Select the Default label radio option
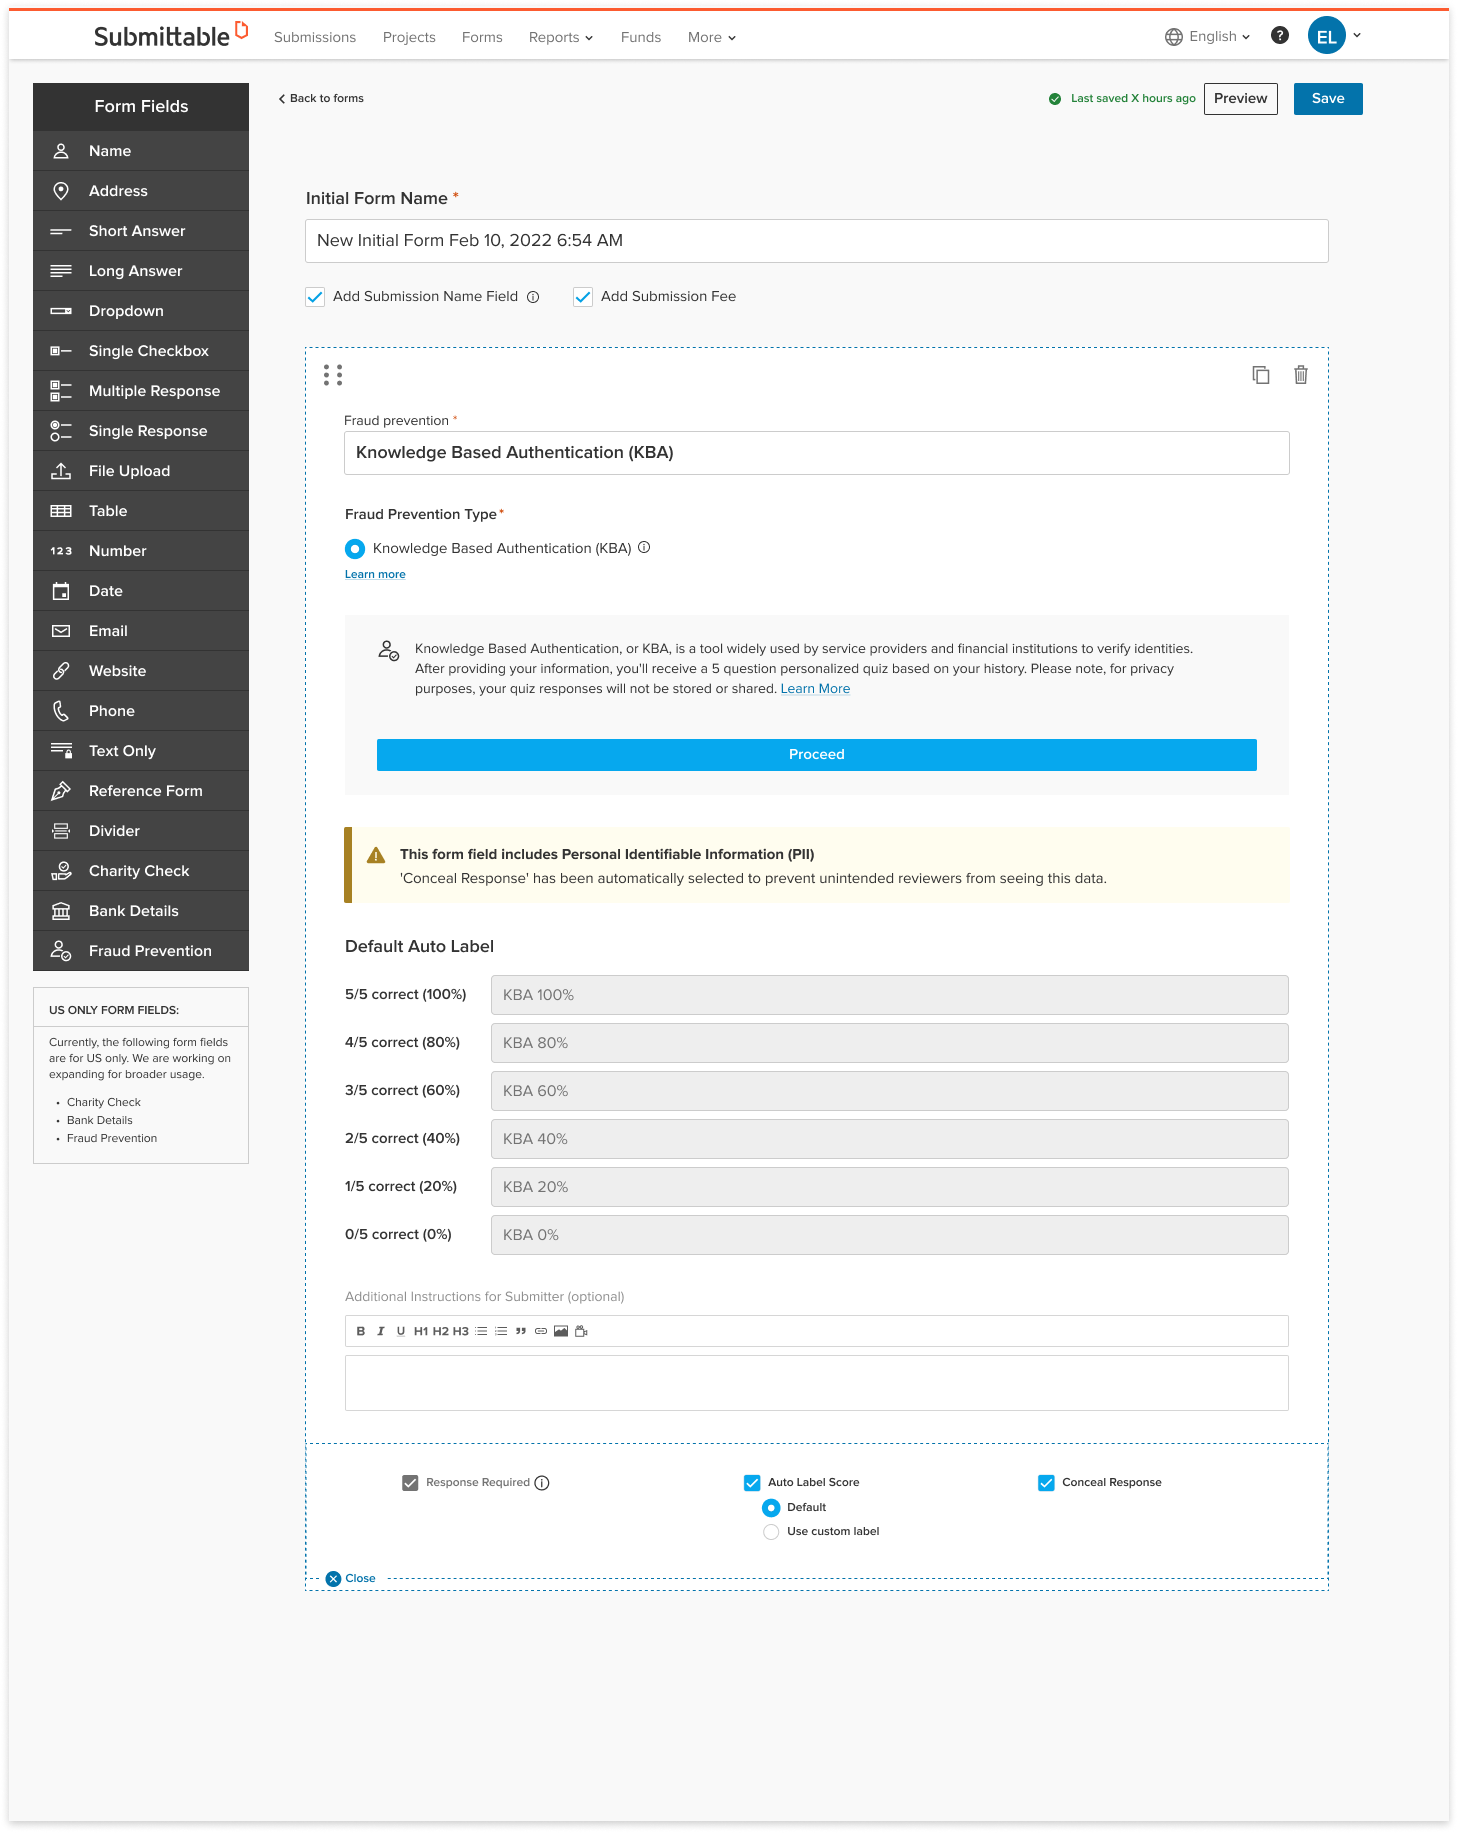Screen dimensions: 1458x1833 click(771, 1508)
